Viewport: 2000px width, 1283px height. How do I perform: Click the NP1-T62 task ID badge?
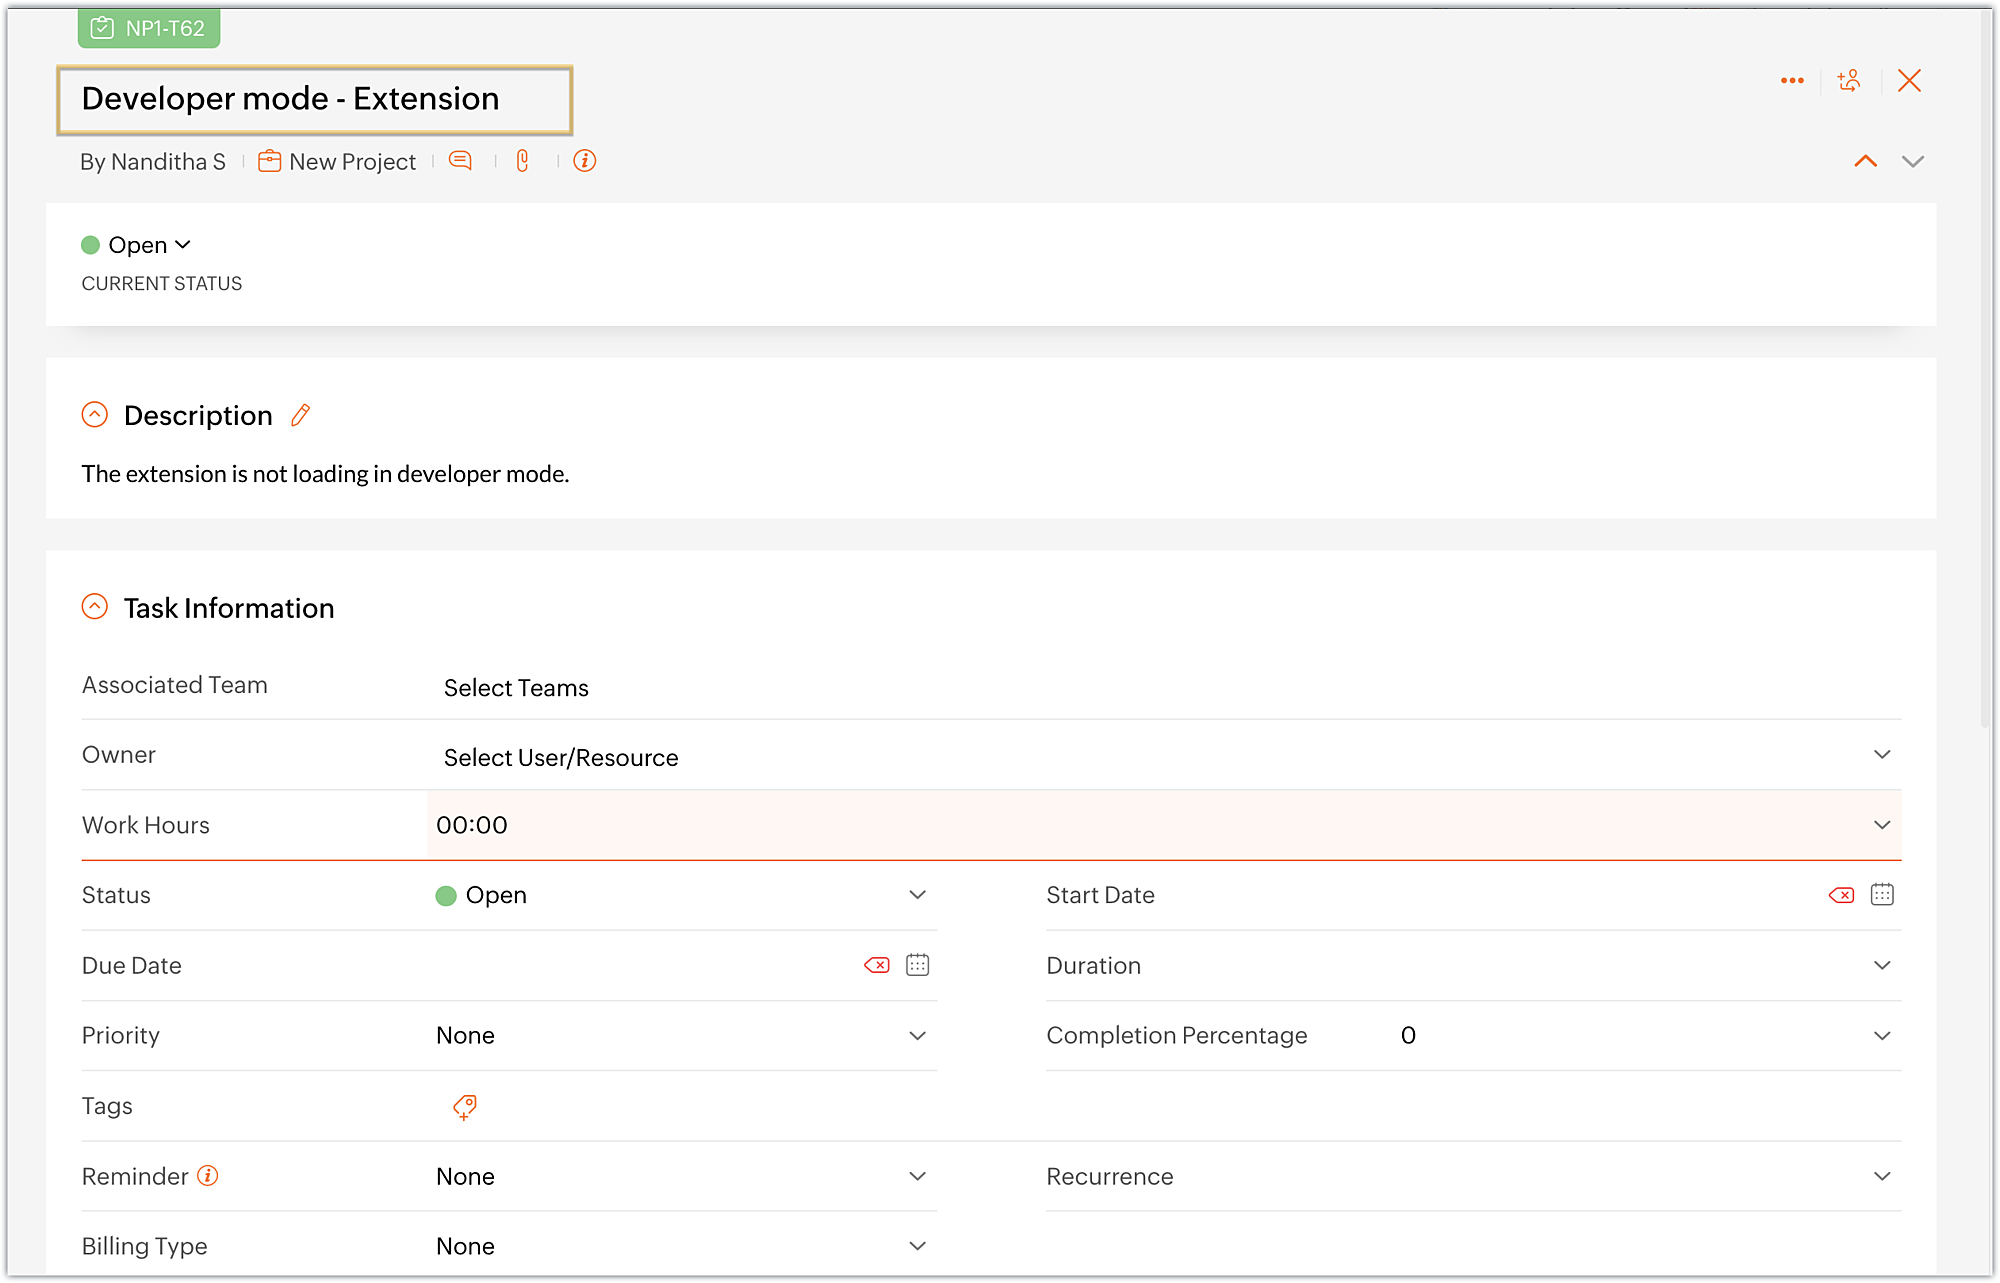(149, 28)
